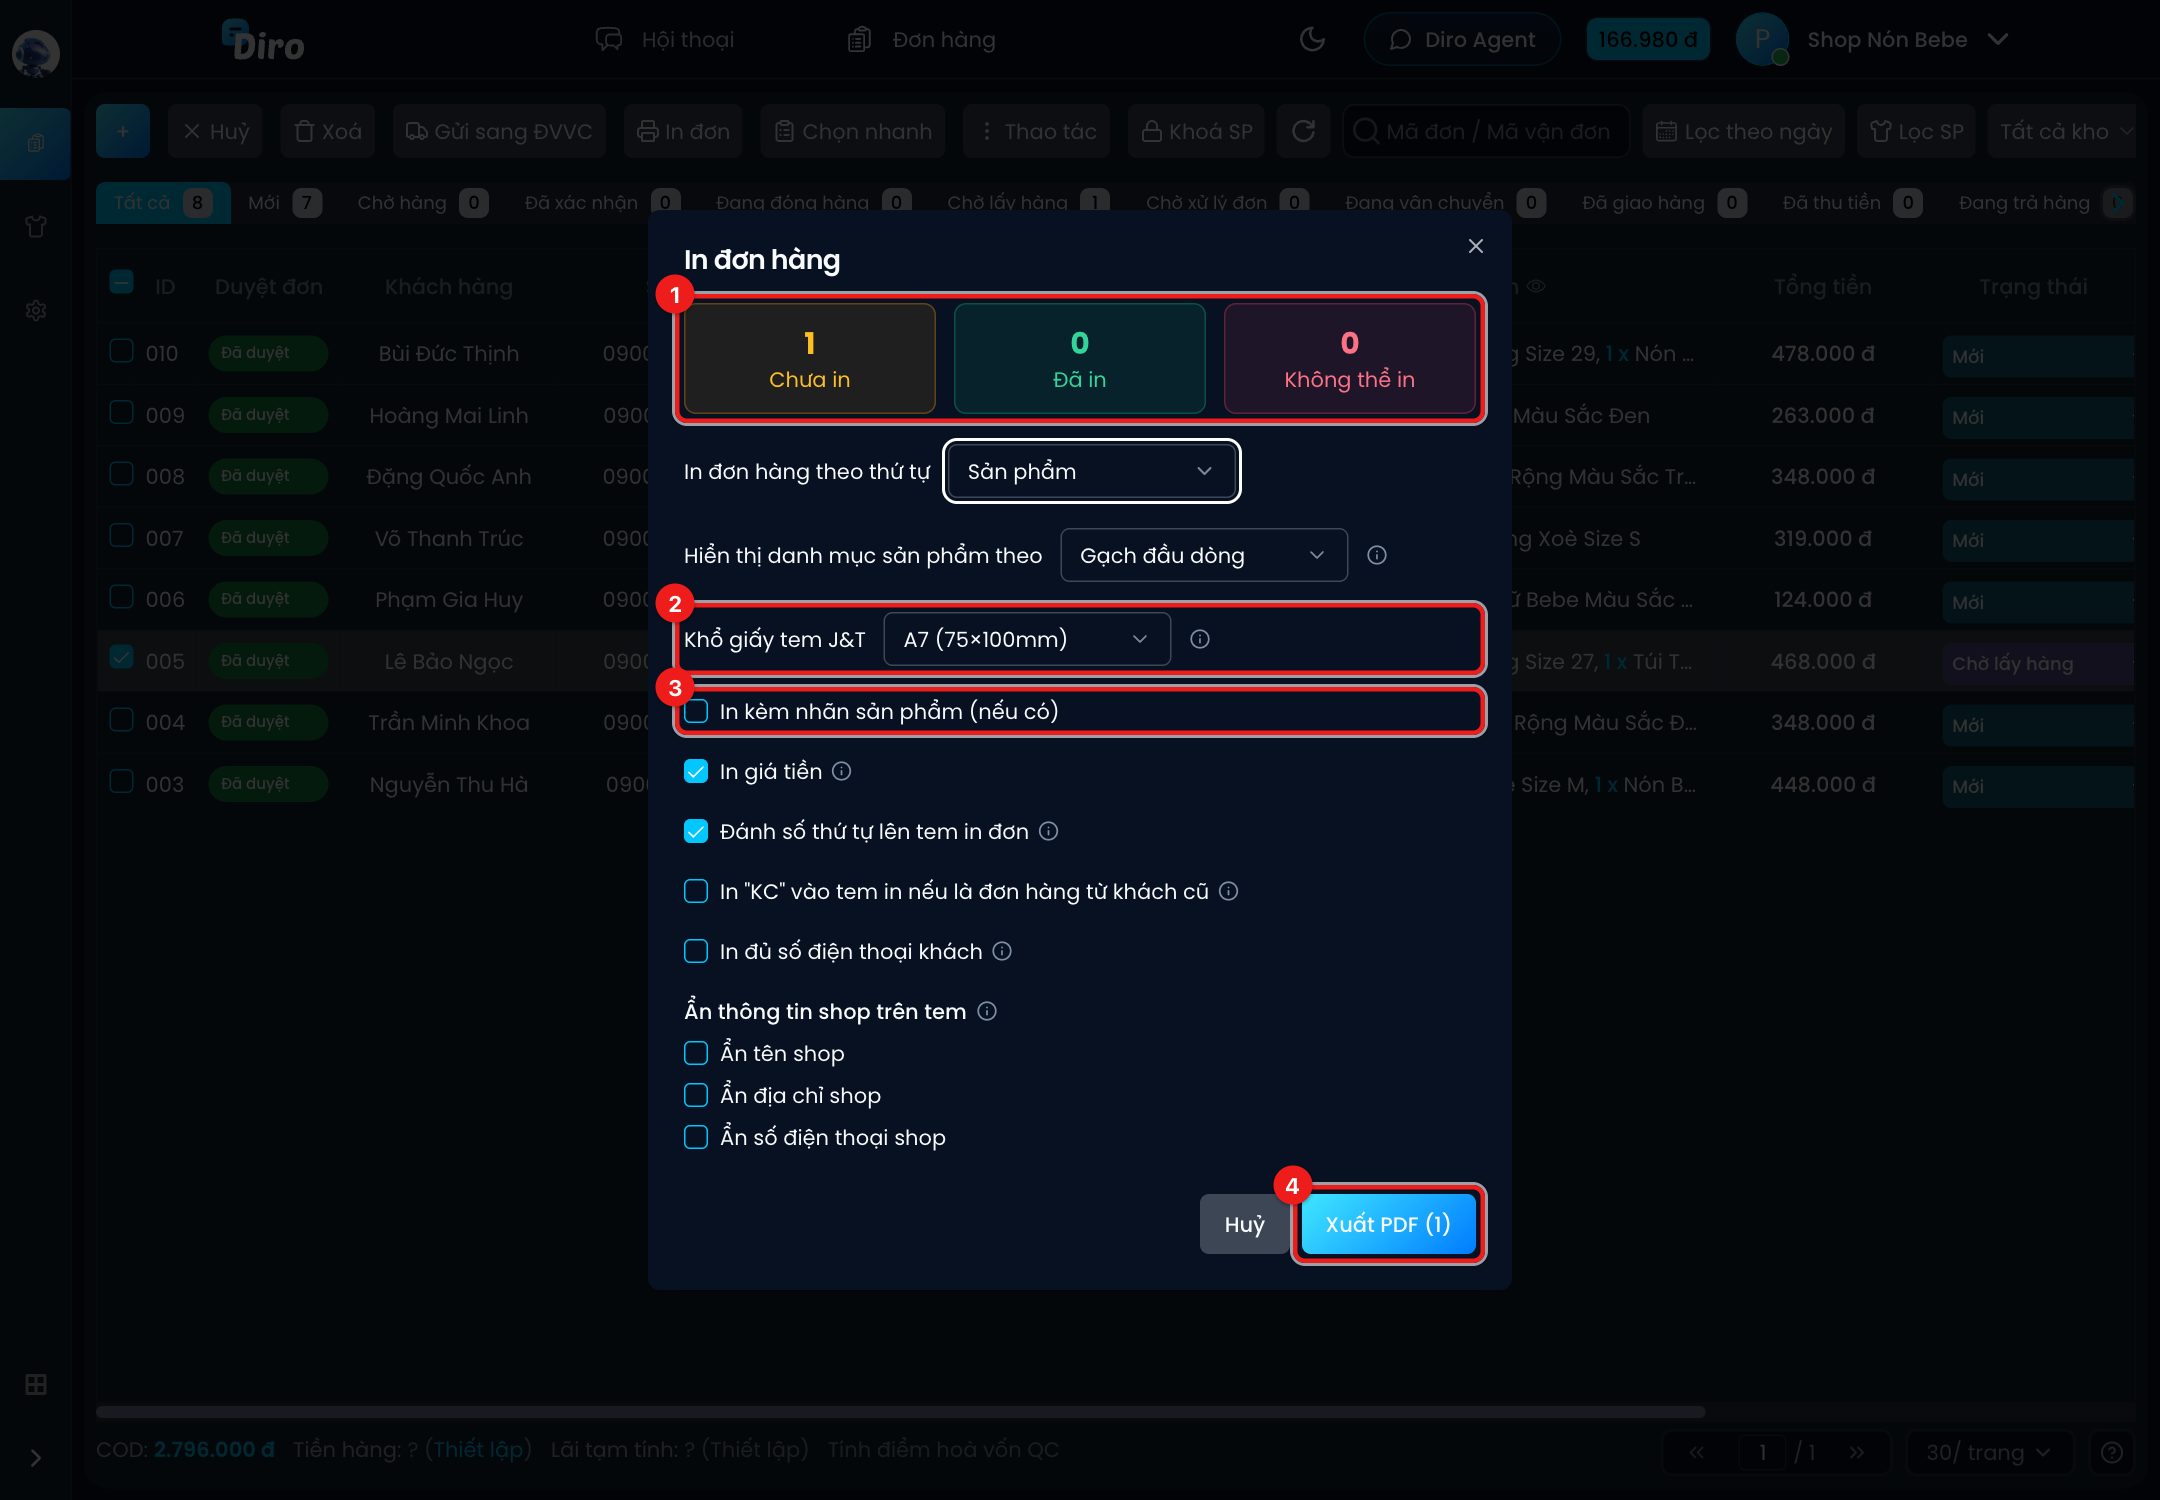Switch to the Hội thoại menu
The width and height of the screenshot is (2160, 1500).
(666, 40)
